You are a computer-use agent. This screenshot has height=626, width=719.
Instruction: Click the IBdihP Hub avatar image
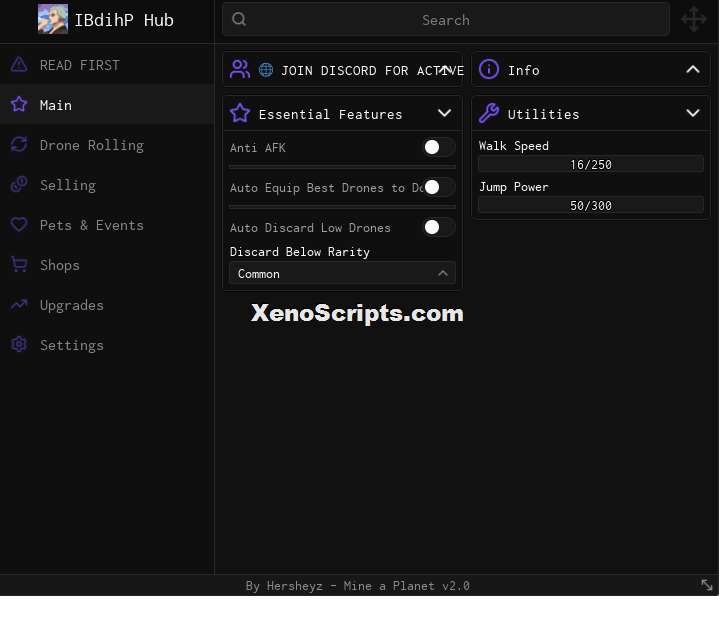(x=53, y=19)
